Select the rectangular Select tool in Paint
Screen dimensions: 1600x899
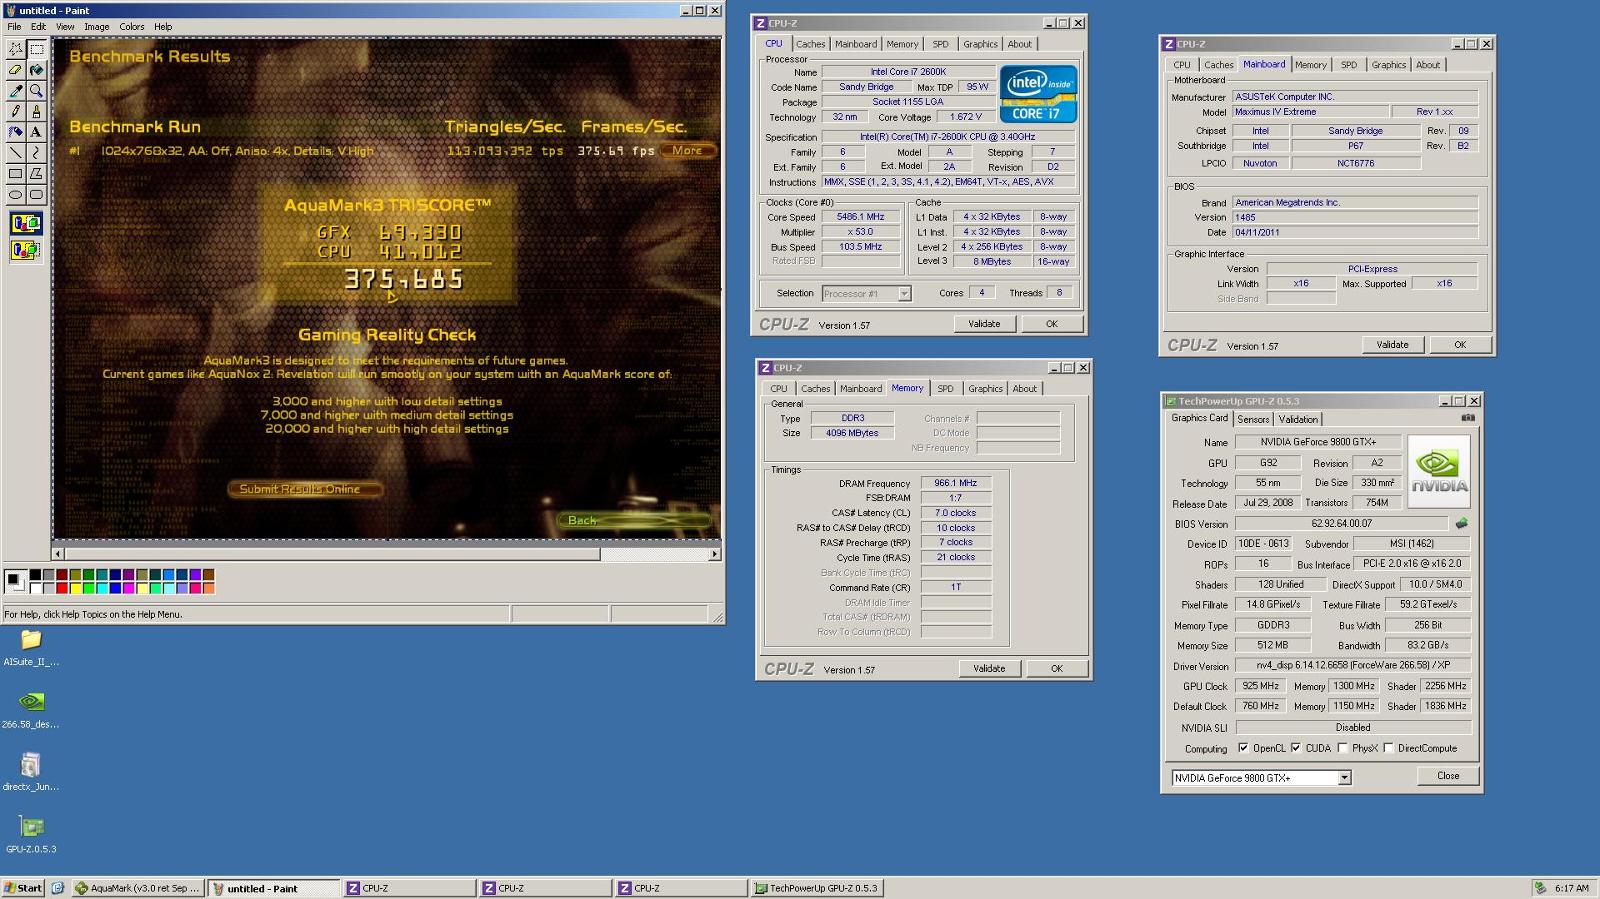[36, 49]
